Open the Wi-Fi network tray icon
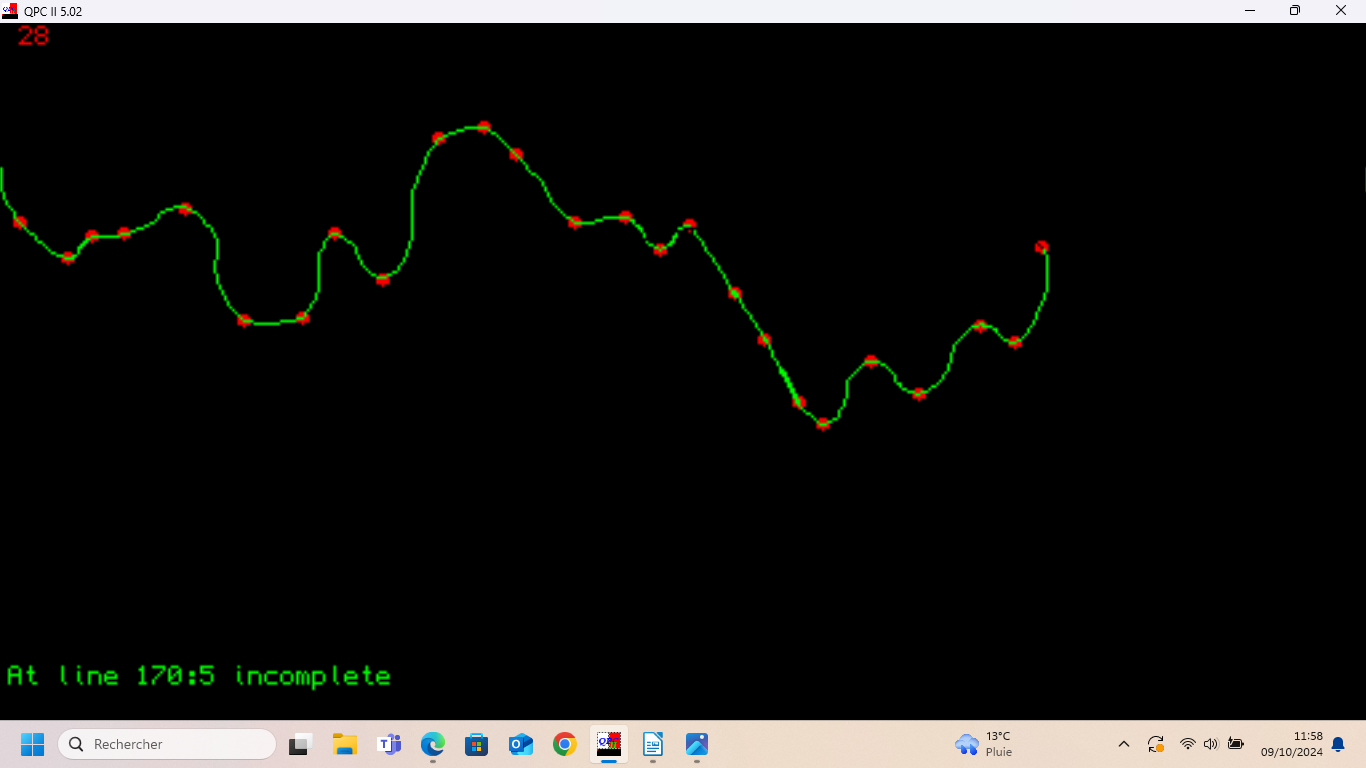Screen dimensions: 1366x768 pyautogui.click(x=1188, y=744)
